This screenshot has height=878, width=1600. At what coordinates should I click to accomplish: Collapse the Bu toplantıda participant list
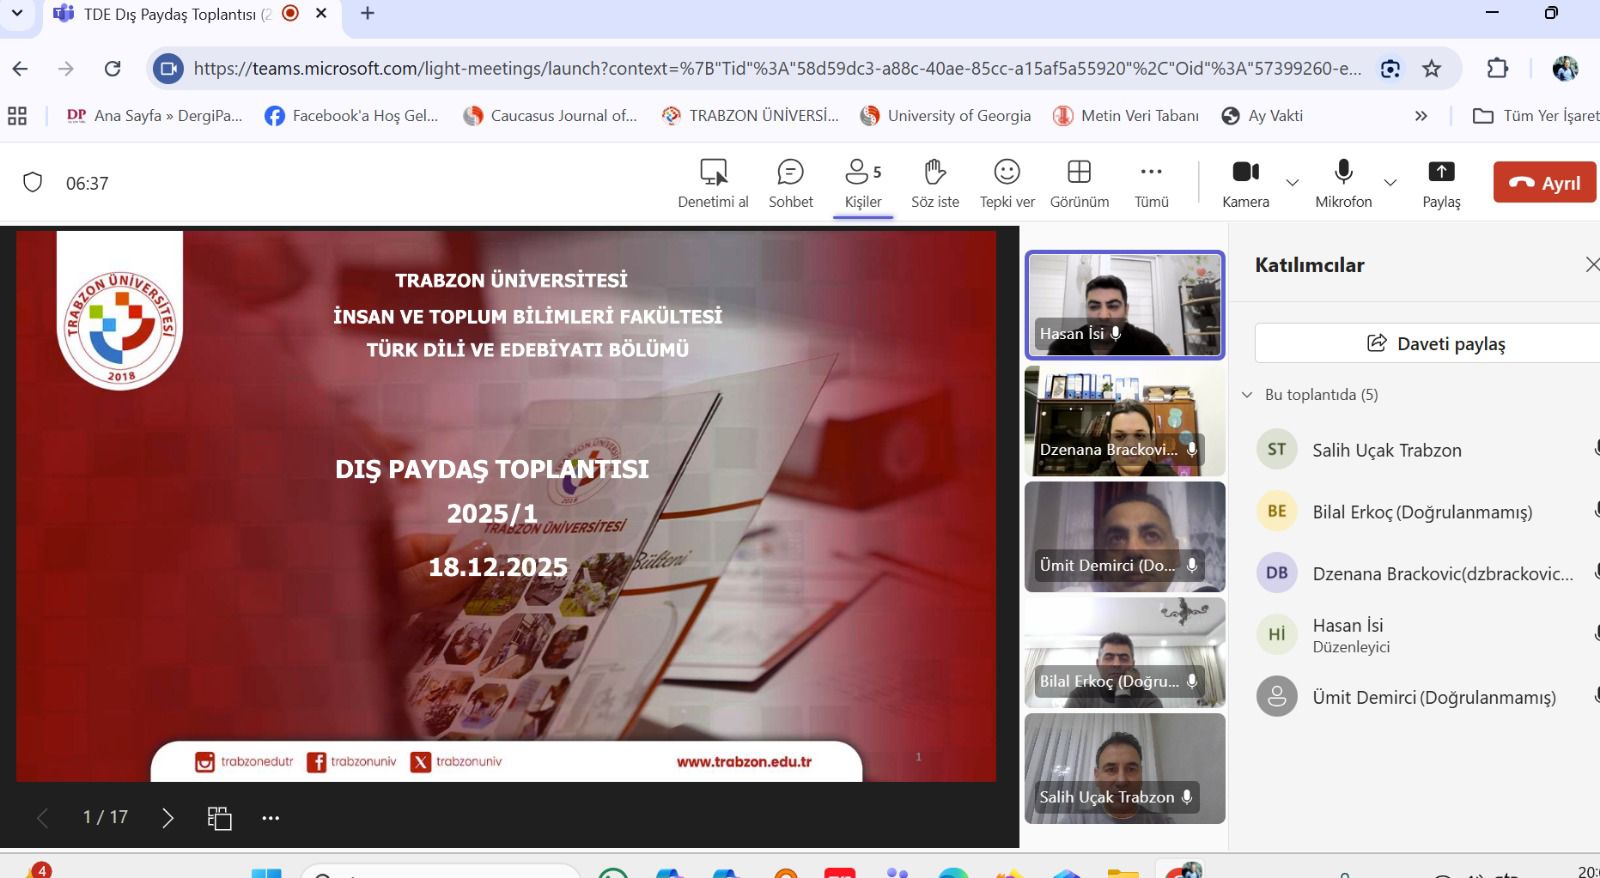(x=1247, y=395)
